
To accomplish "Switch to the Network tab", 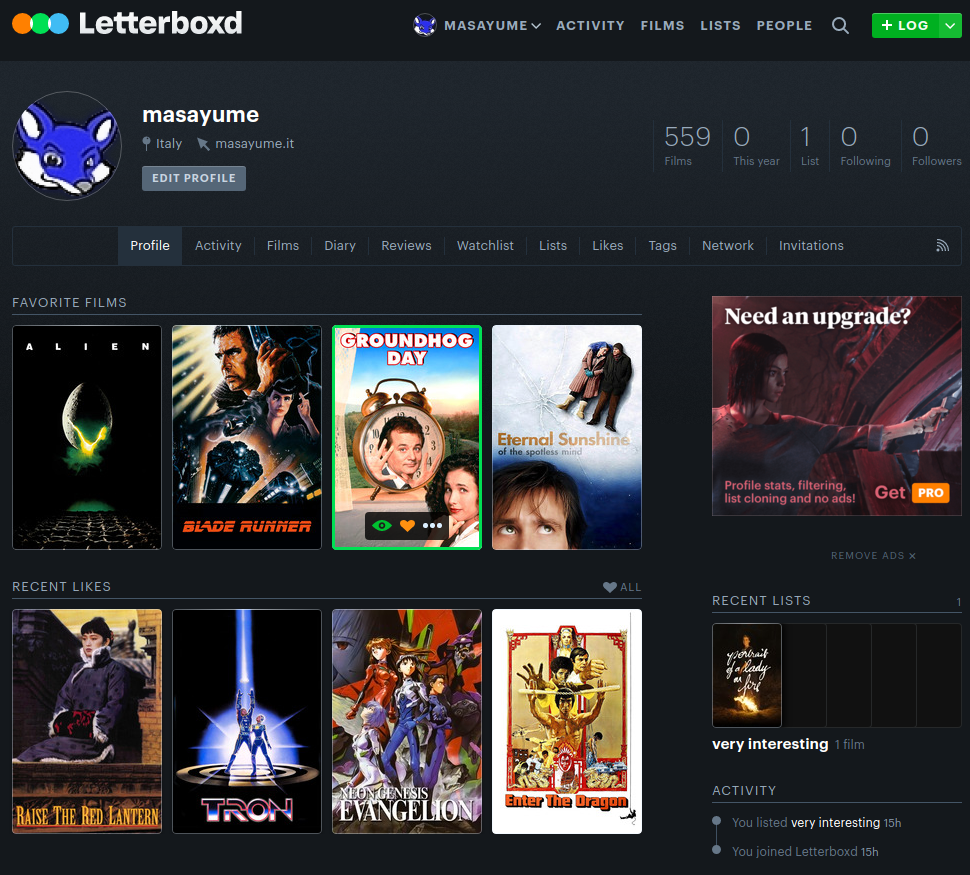I will click(x=728, y=246).
